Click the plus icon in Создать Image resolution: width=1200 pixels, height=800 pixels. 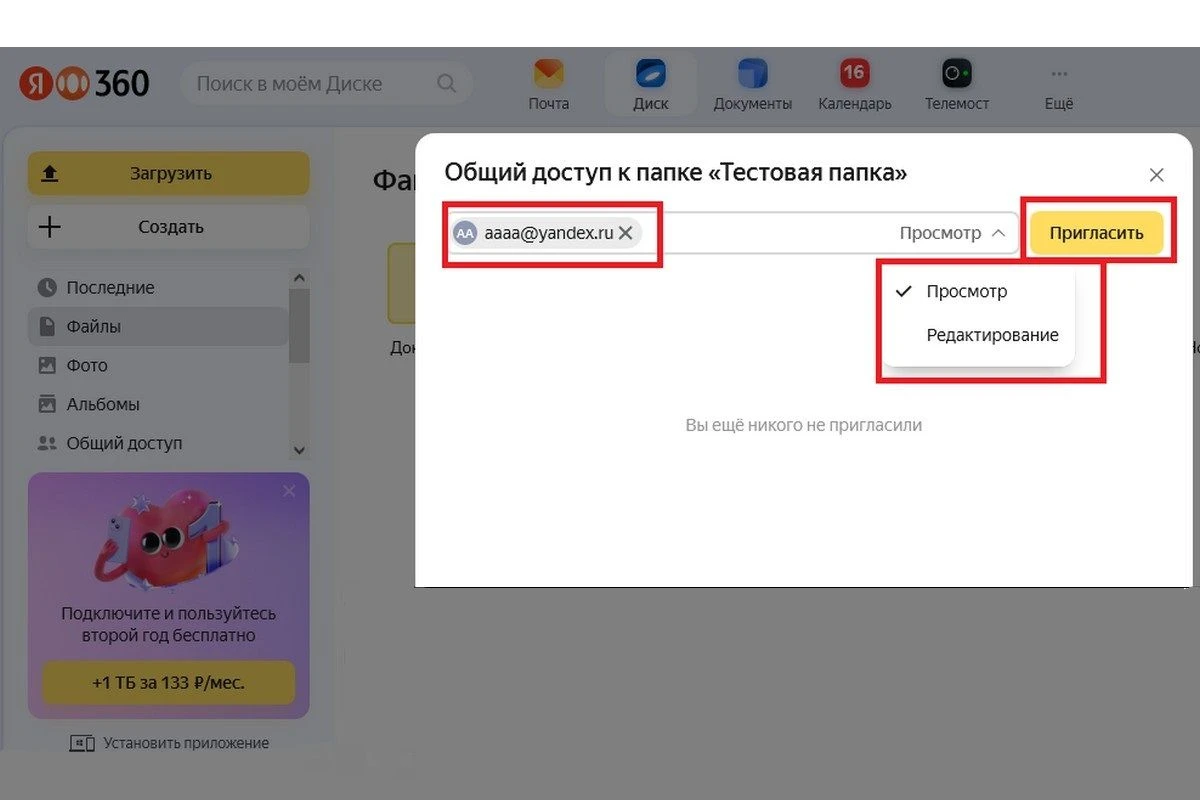[49, 227]
